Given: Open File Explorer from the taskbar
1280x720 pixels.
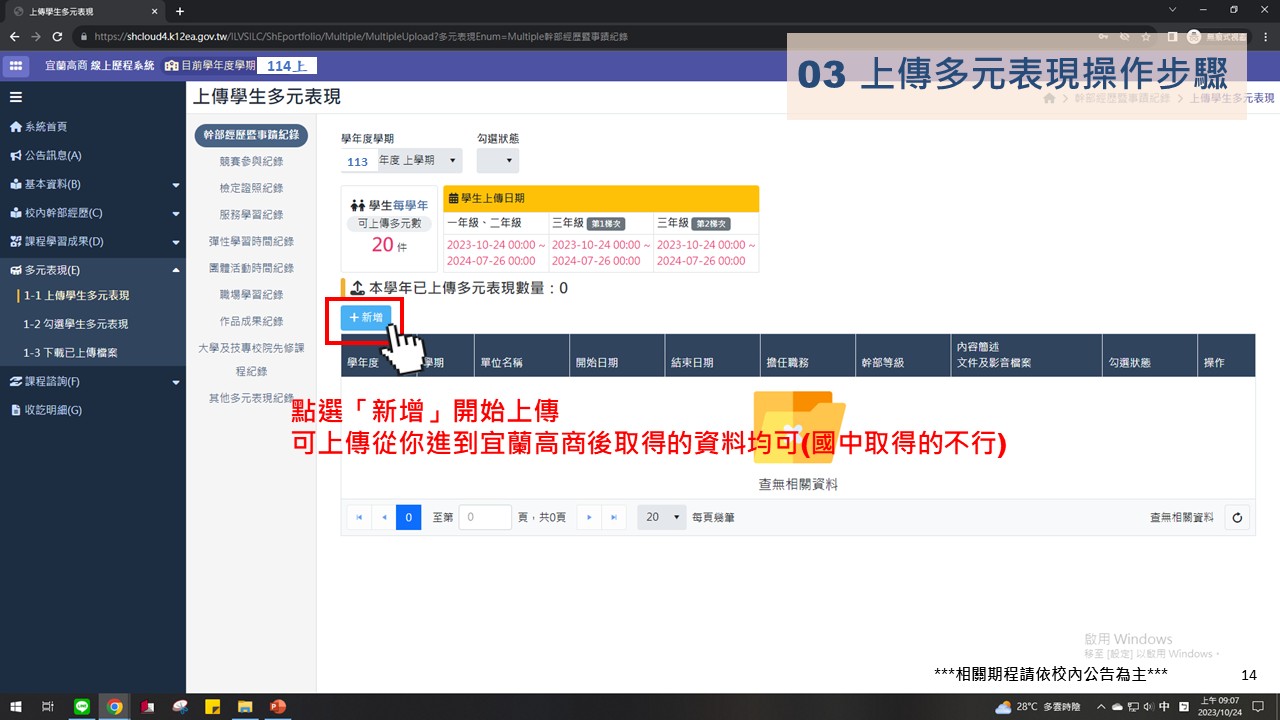Looking at the screenshot, I should tap(244, 706).
